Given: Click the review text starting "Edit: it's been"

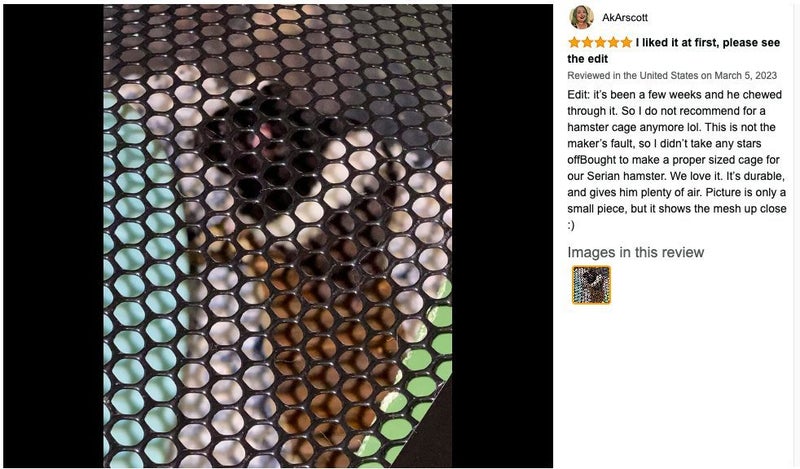Looking at the screenshot, I should point(677,160).
